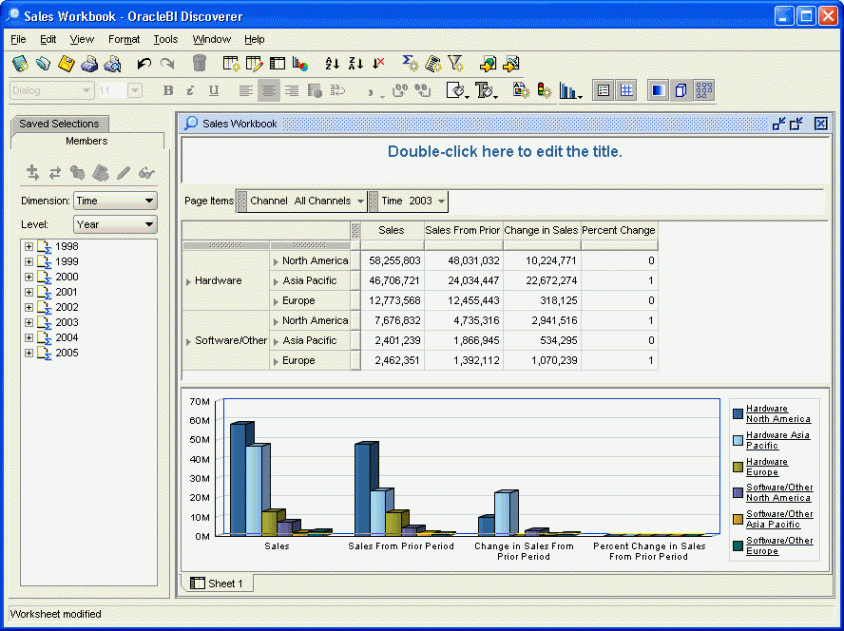Screen dimensions: 844x631
Task: Open the File menu
Action: click(x=18, y=39)
